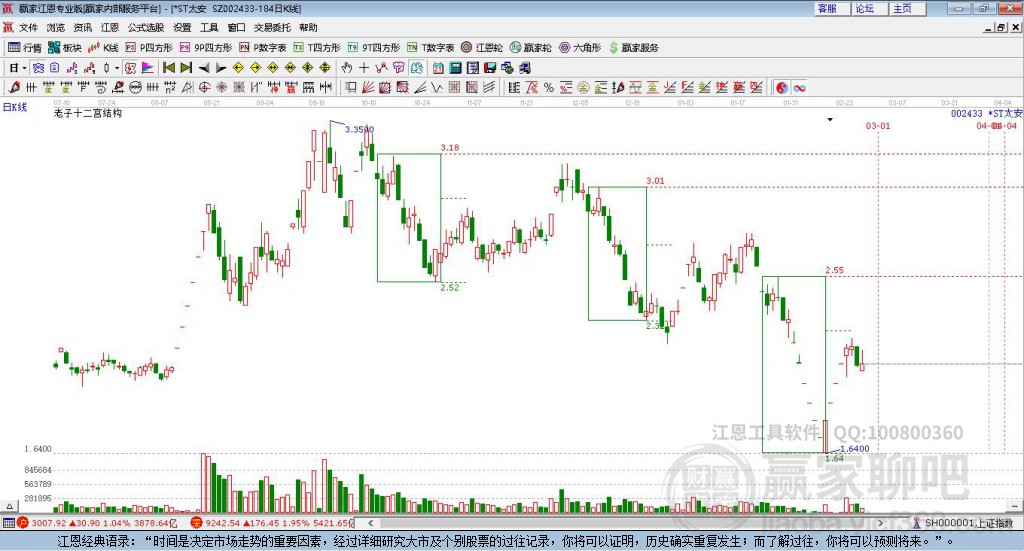Select the Gann fan angle lines tool
The height and width of the screenshot is (551, 1024).
(368, 87)
